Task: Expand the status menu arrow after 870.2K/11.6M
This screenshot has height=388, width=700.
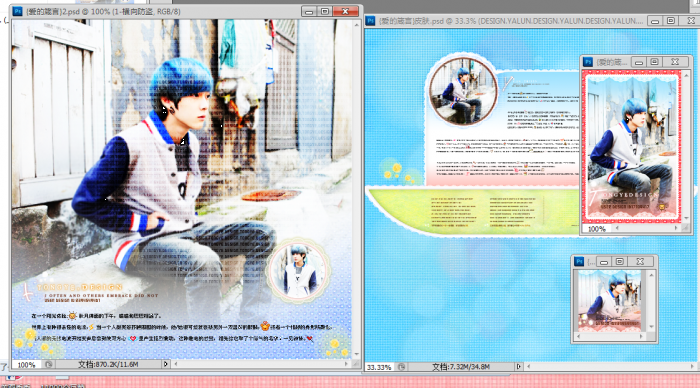Action: (x=165, y=364)
